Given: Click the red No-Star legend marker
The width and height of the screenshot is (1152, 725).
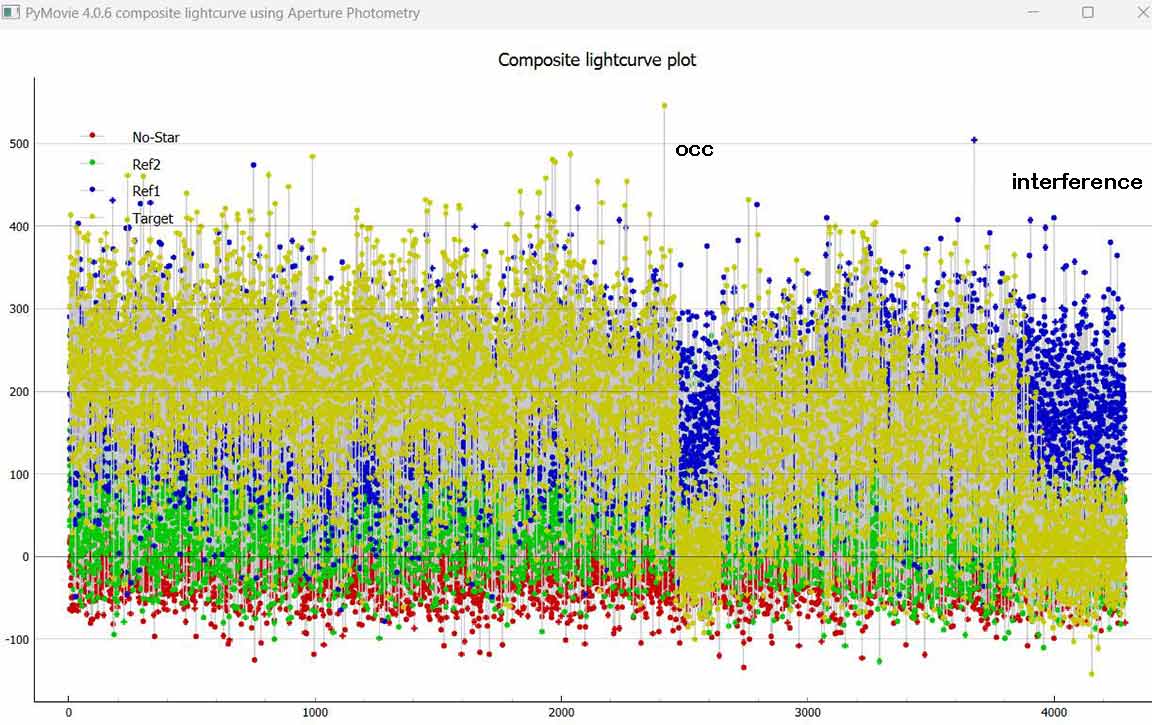Looking at the screenshot, I should pyautogui.click(x=92, y=135).
